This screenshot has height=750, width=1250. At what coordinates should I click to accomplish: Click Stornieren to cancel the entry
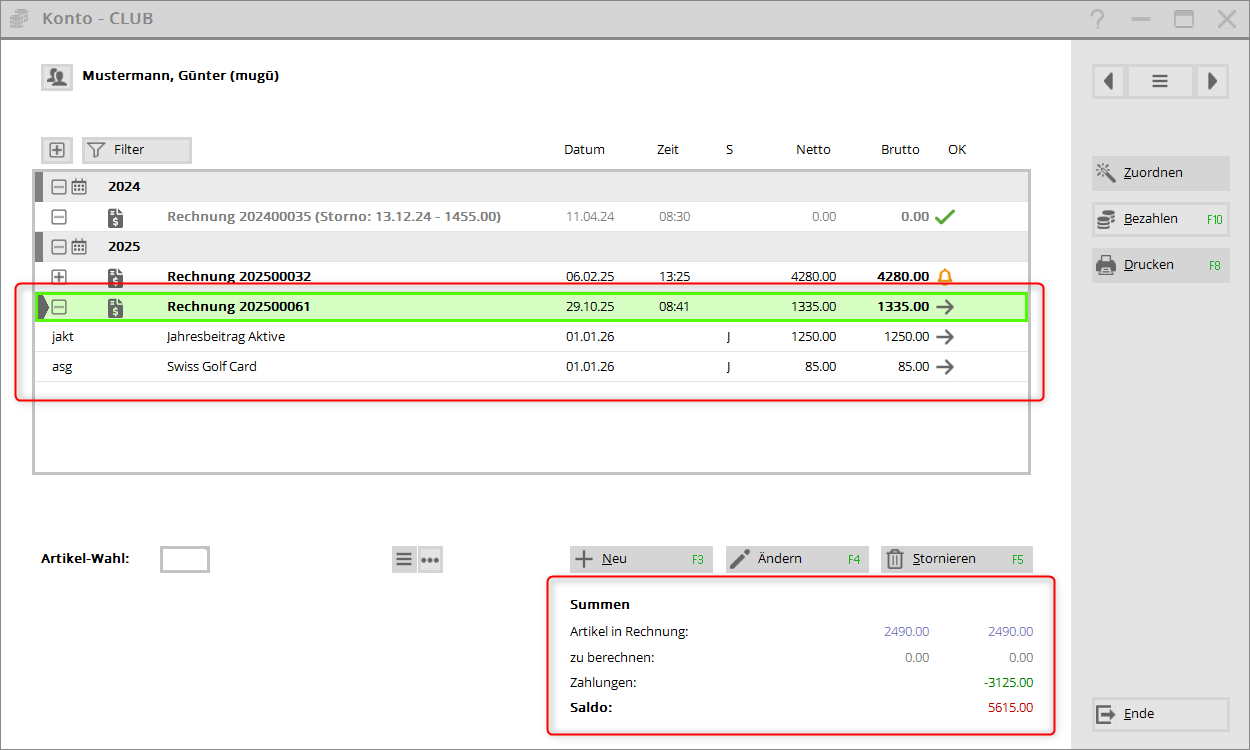956,559
